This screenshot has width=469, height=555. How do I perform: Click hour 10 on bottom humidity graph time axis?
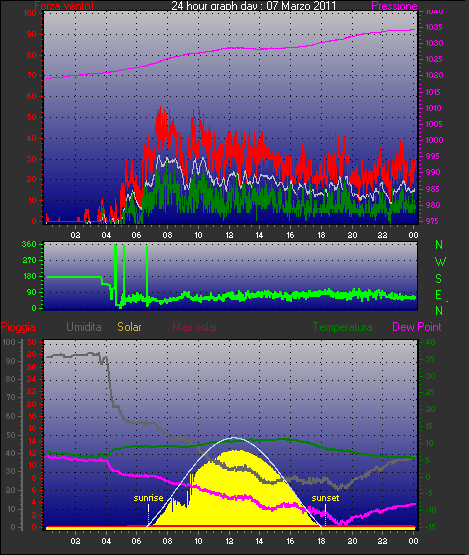(198, 541)
